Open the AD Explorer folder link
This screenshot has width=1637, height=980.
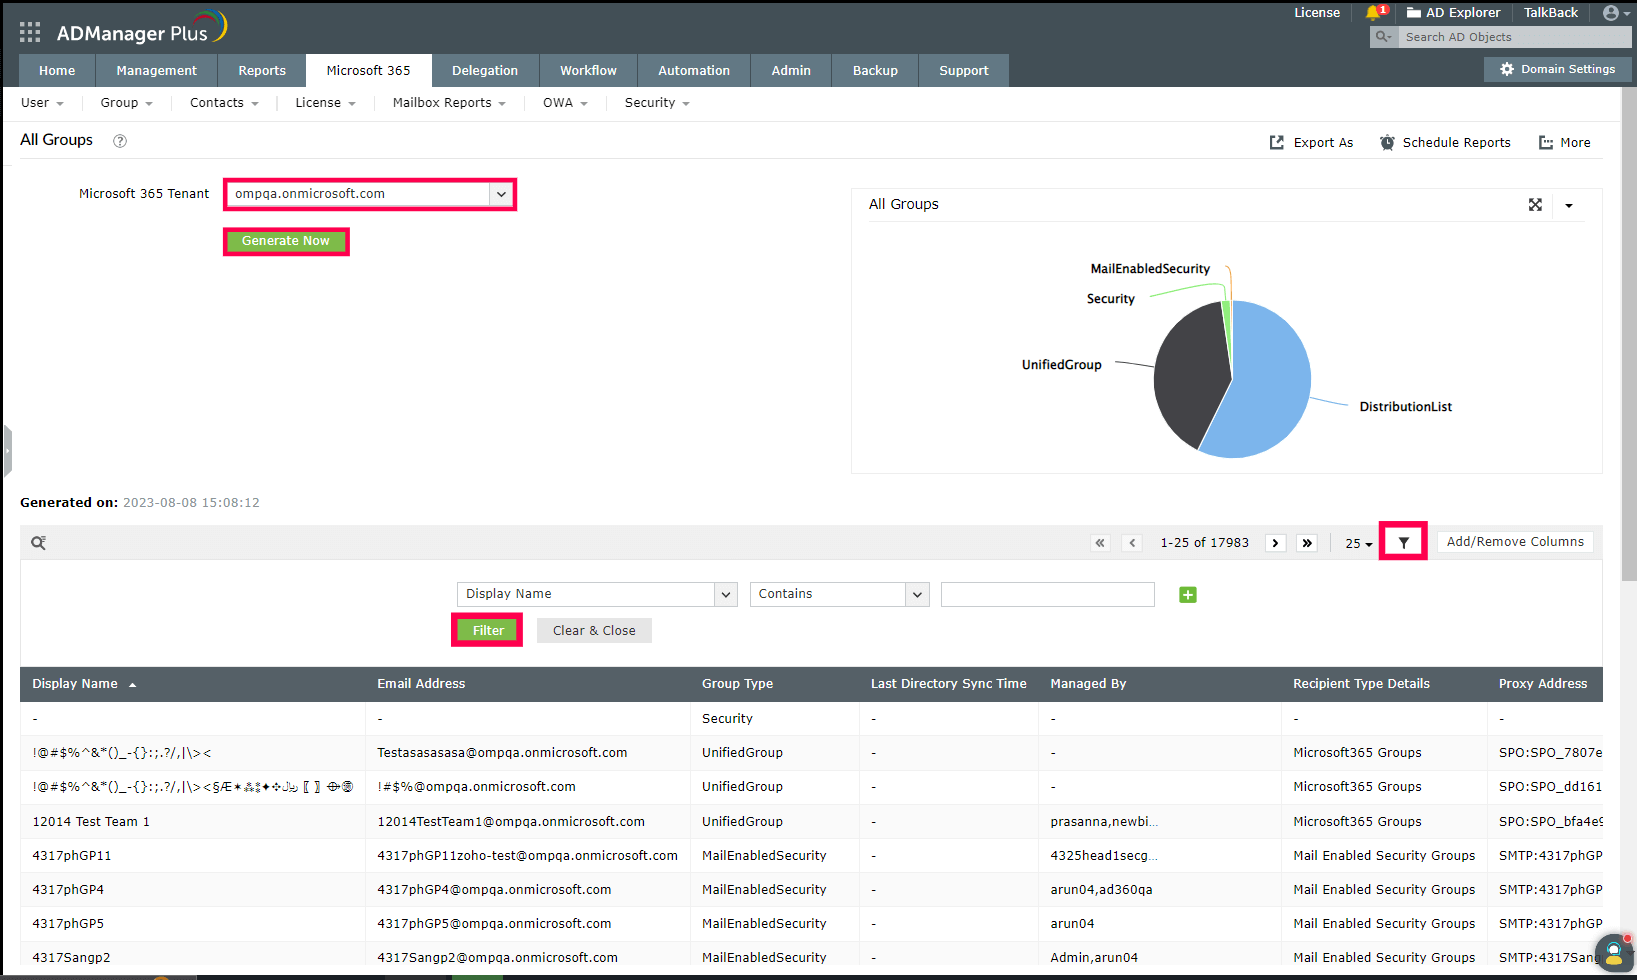coord(1453,13)
